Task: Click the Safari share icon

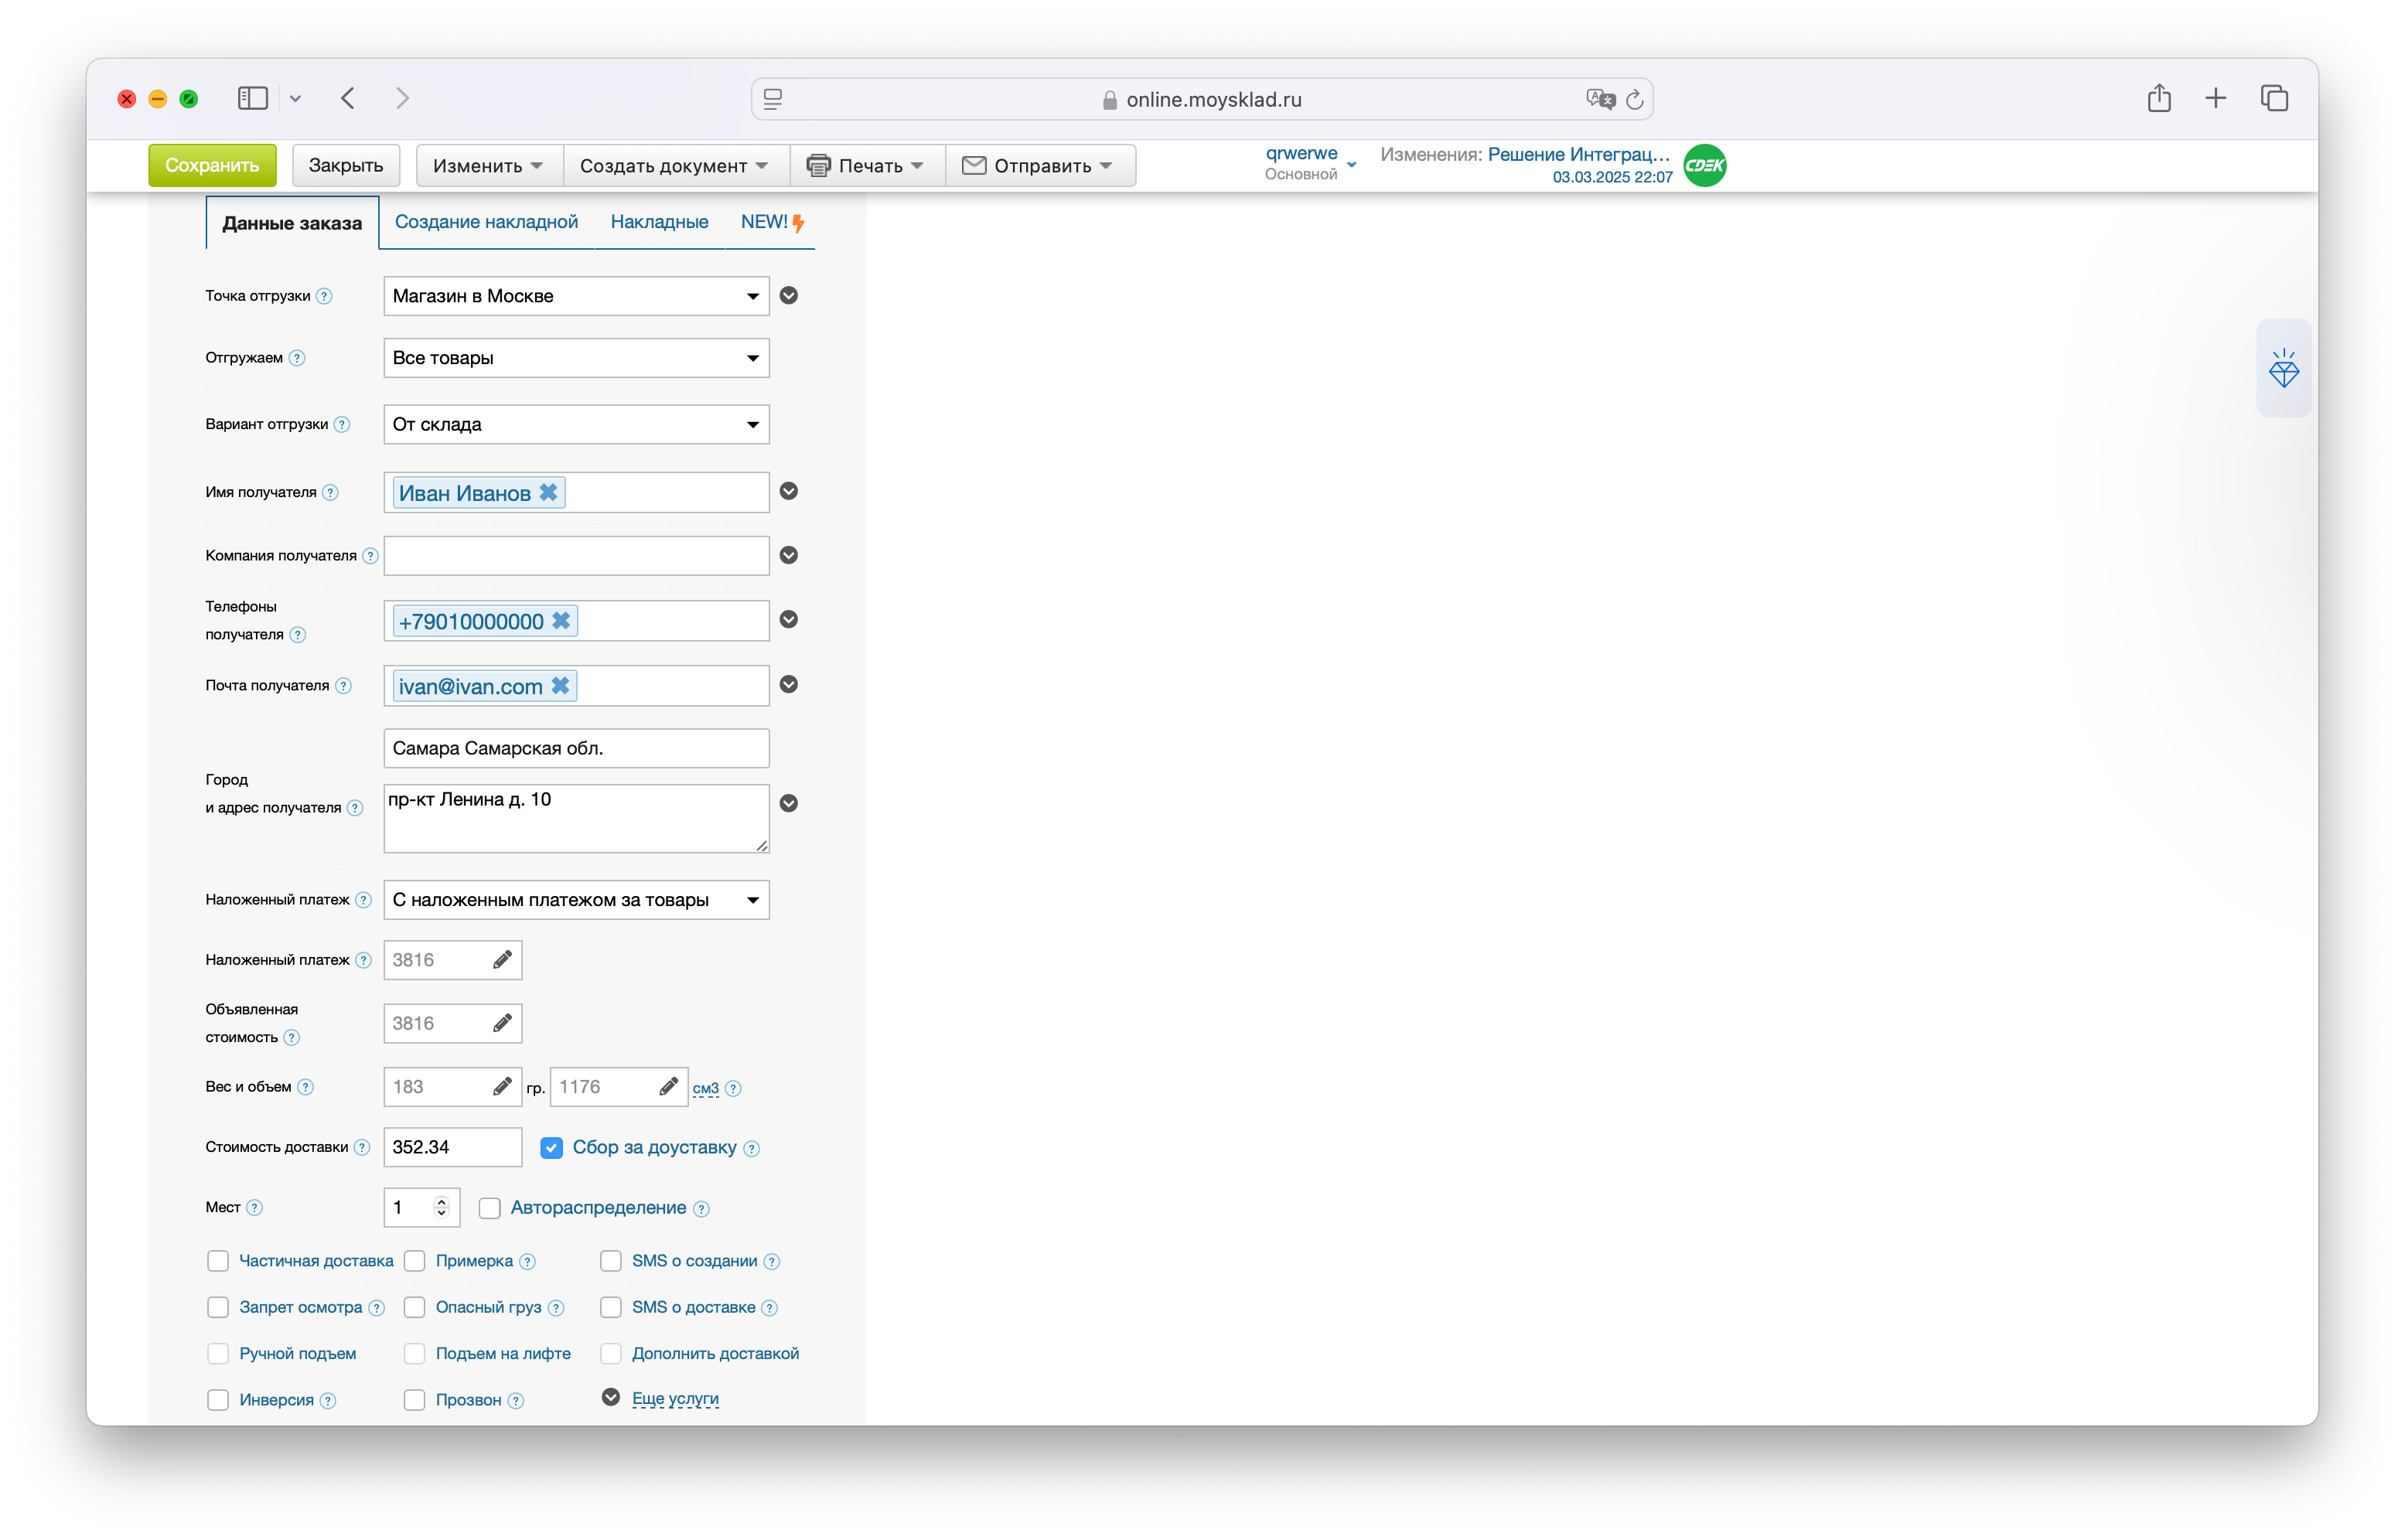Action: [x=2158, y=98]
